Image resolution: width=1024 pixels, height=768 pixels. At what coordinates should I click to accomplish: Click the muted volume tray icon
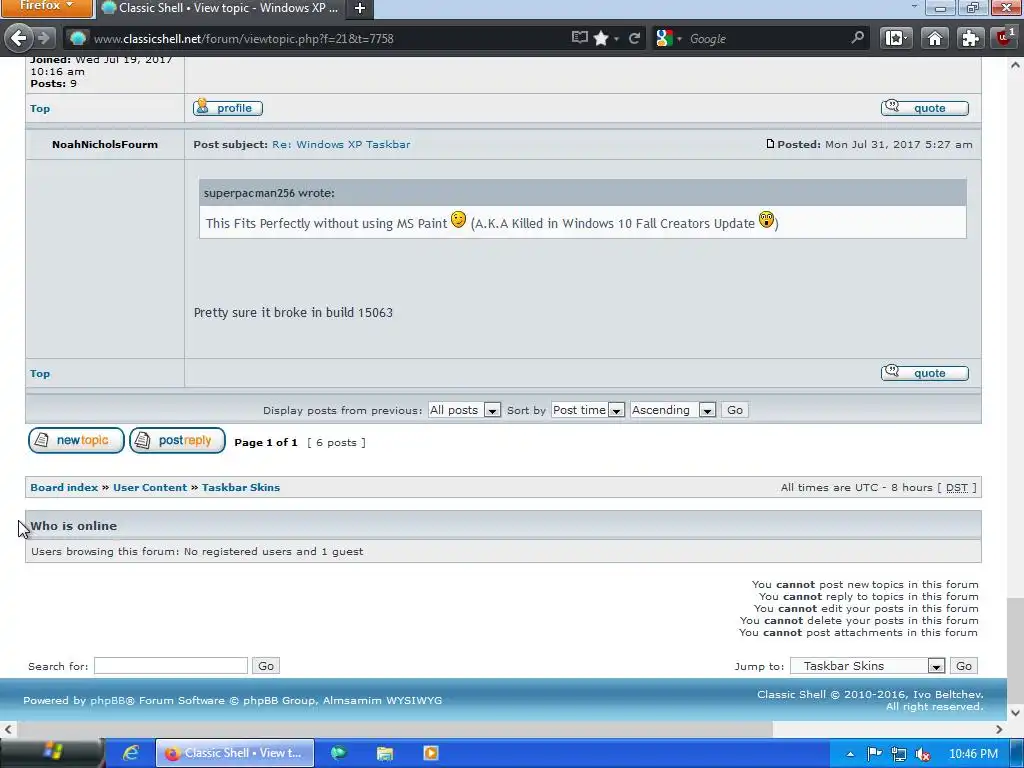coord(923,754)
